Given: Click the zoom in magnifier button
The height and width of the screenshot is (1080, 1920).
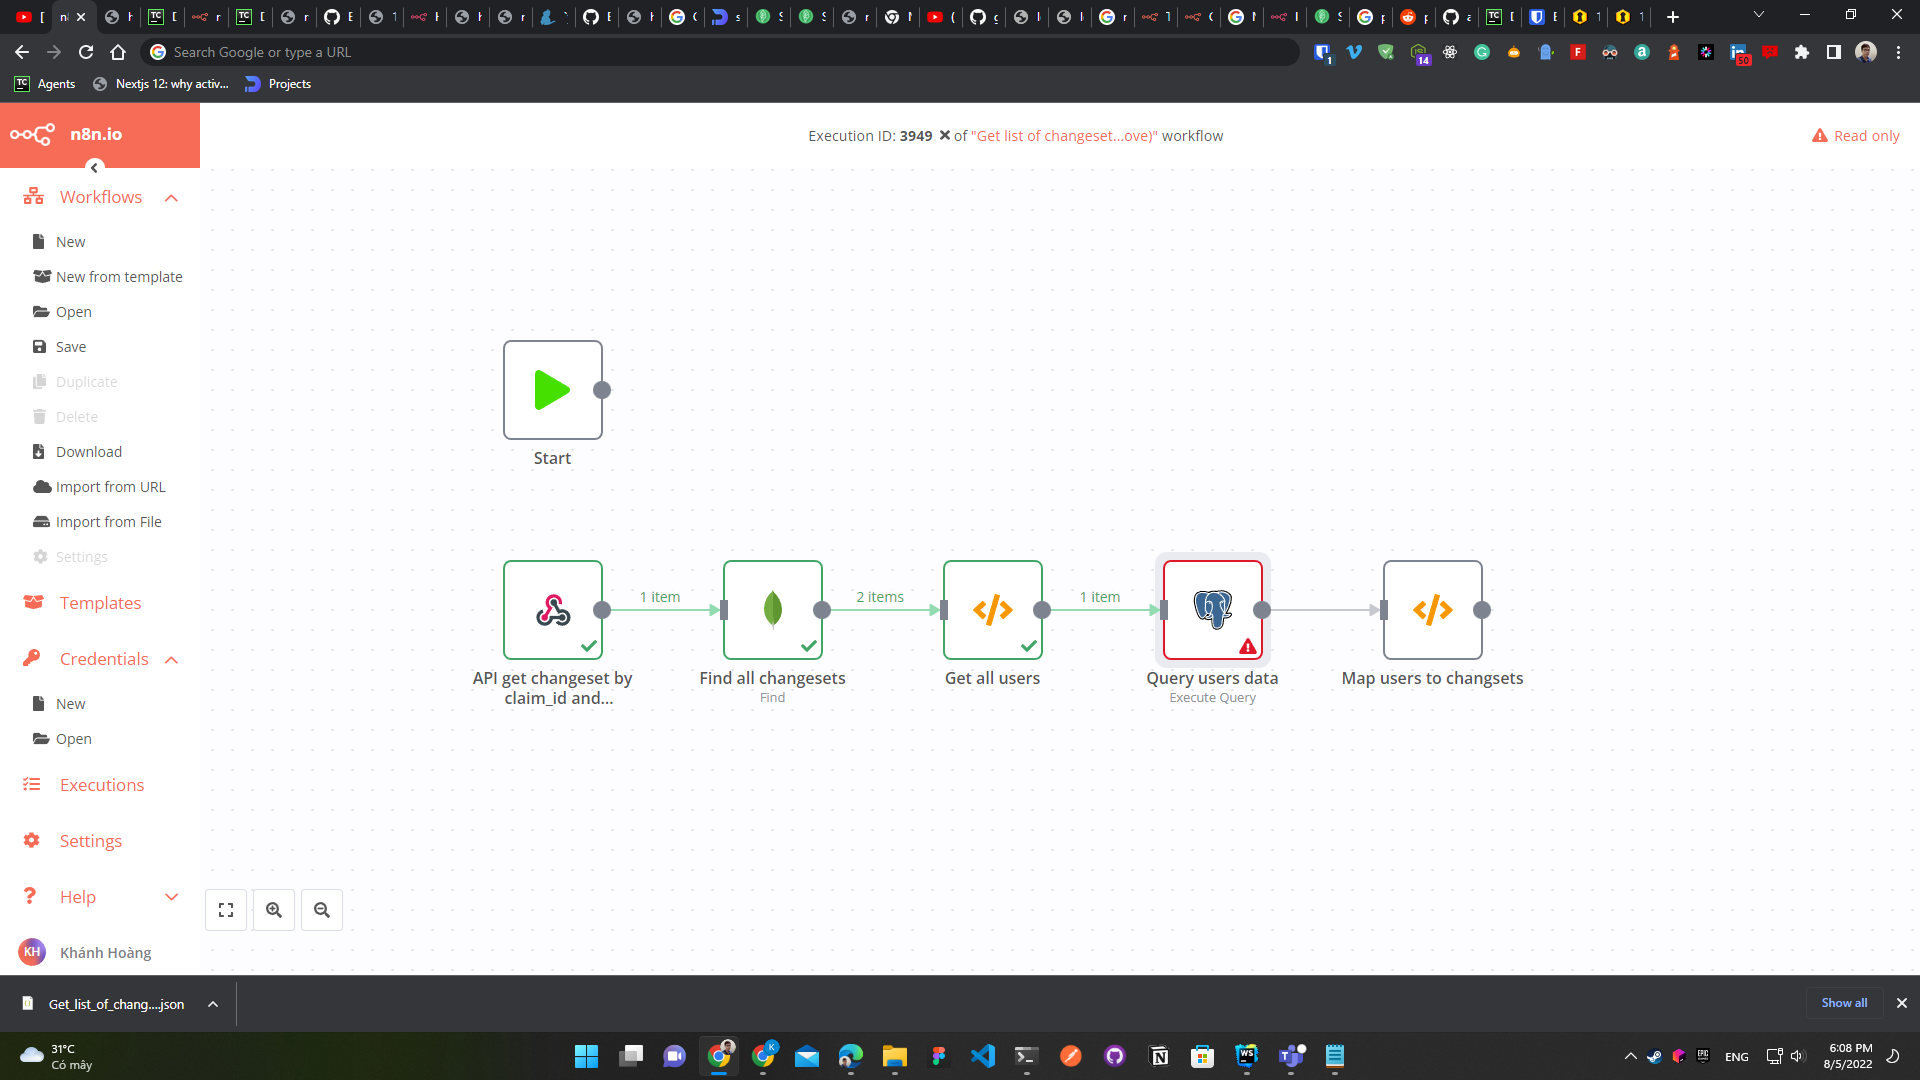Looking at the screenshot, I should coord(274,910).
